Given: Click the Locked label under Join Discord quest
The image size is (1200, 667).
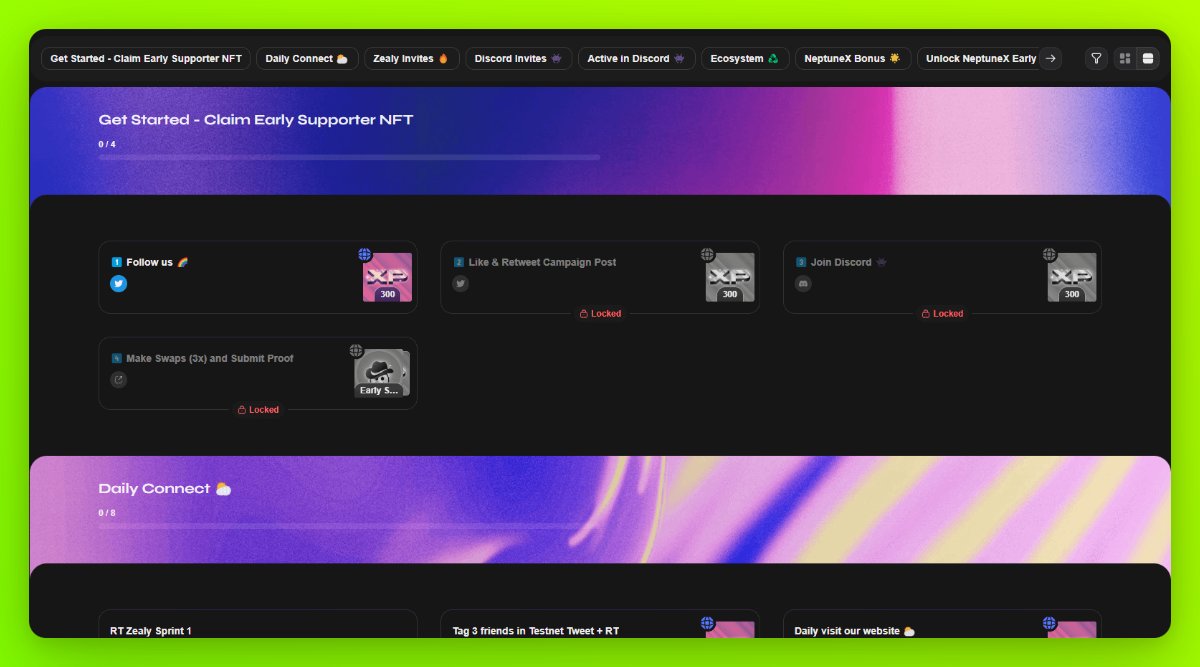Looking at the screenshot, I should click(942, 314).
